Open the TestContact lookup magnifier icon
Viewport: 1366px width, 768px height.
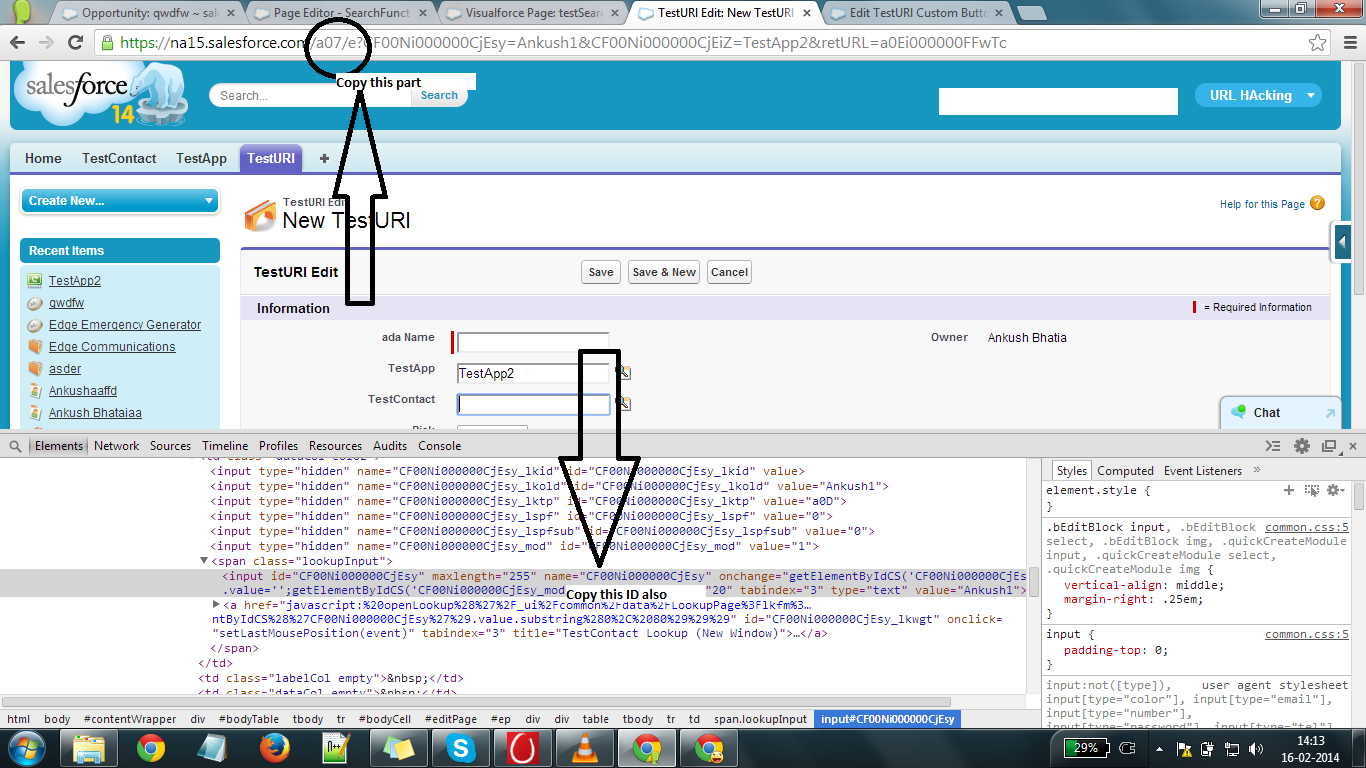pos(625,403)
